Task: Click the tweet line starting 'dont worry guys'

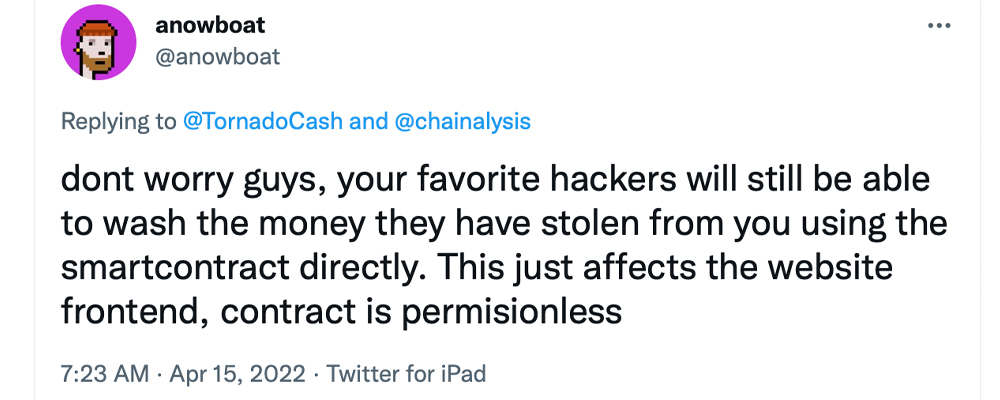Action: 495,181
